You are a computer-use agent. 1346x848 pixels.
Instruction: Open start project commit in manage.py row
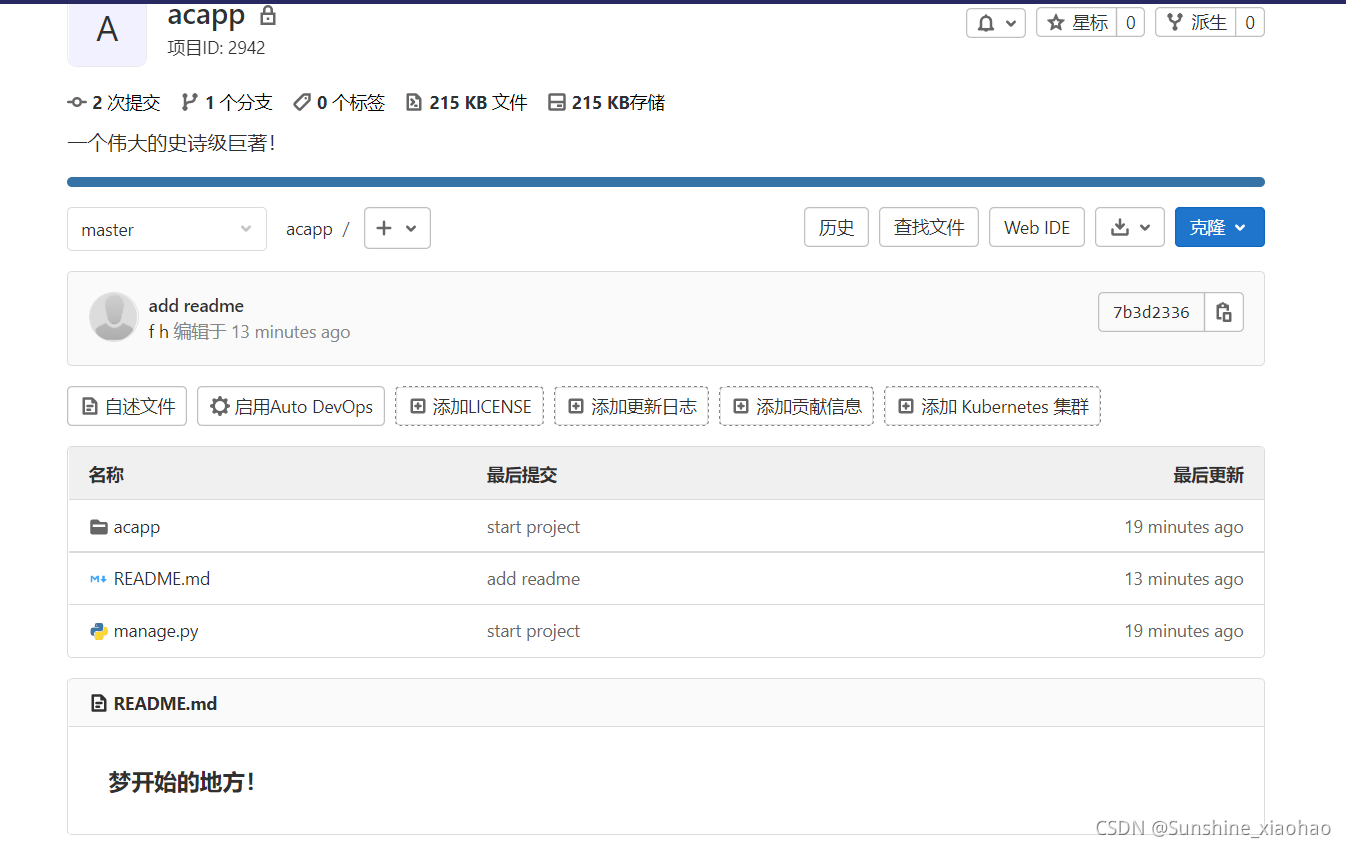533,631
